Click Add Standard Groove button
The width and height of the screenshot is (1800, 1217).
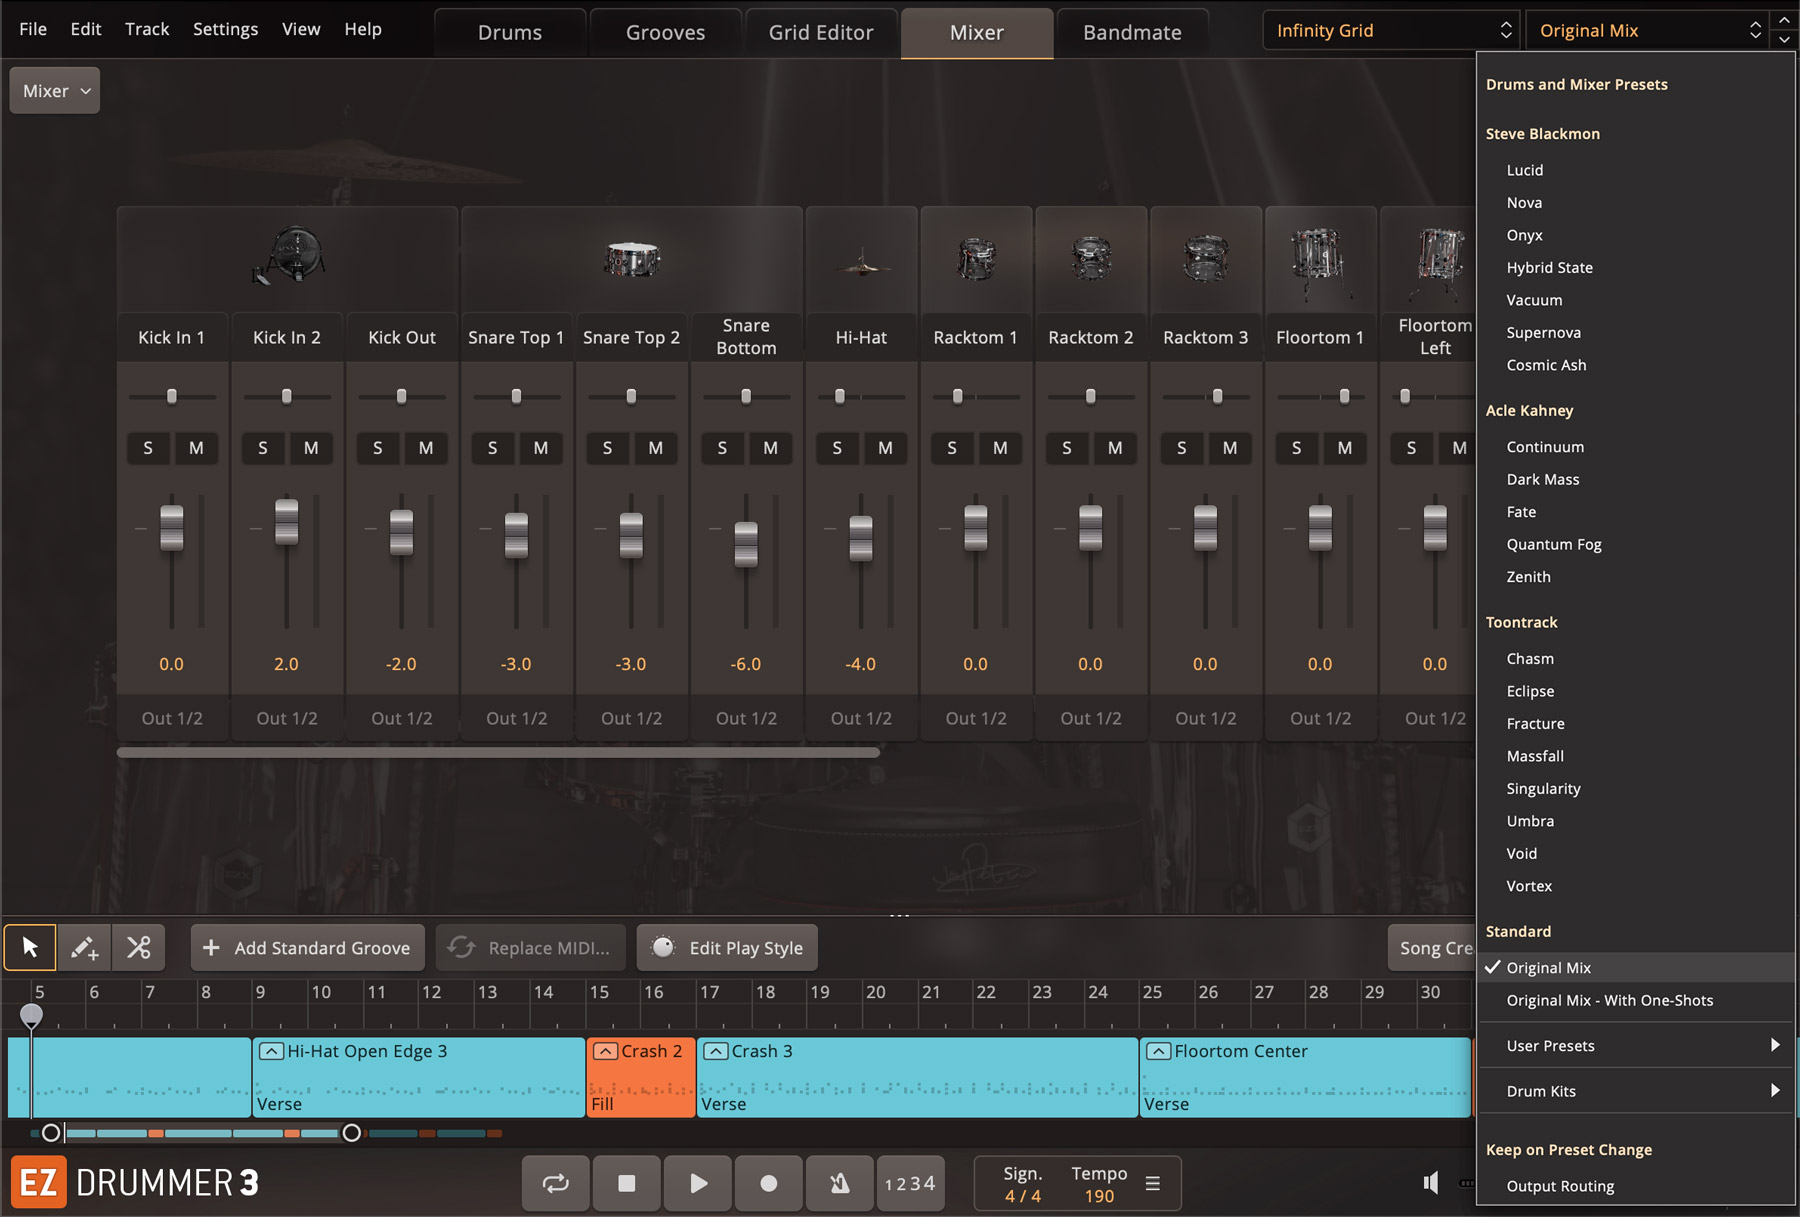(308, 948)
